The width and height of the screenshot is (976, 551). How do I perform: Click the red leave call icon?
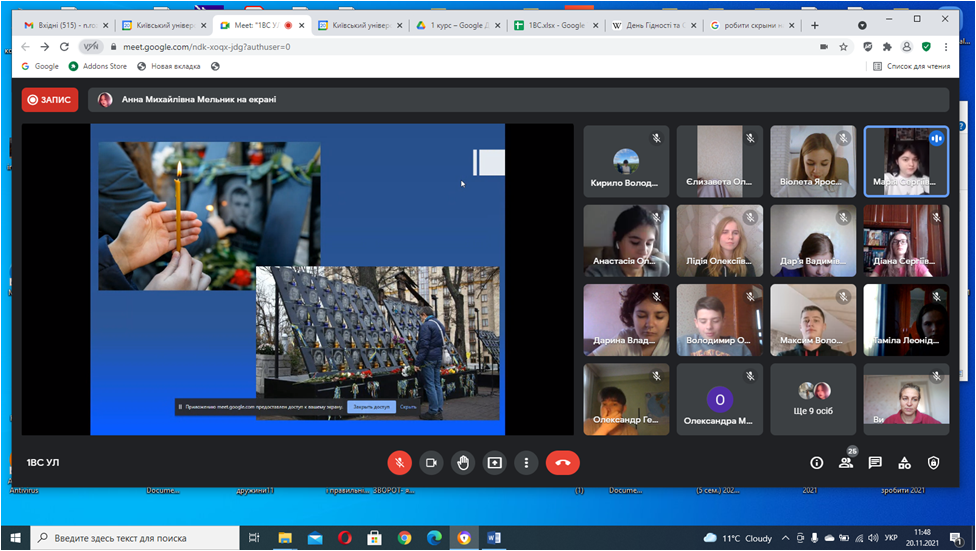point(563,463)
